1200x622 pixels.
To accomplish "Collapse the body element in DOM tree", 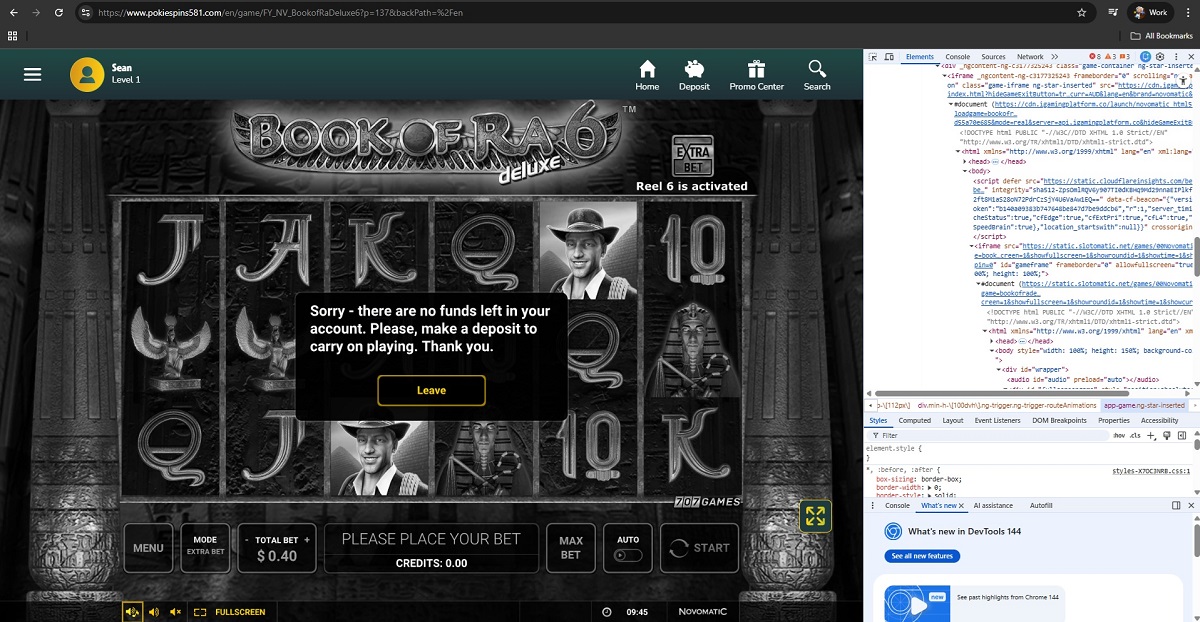I will point(965,171).
